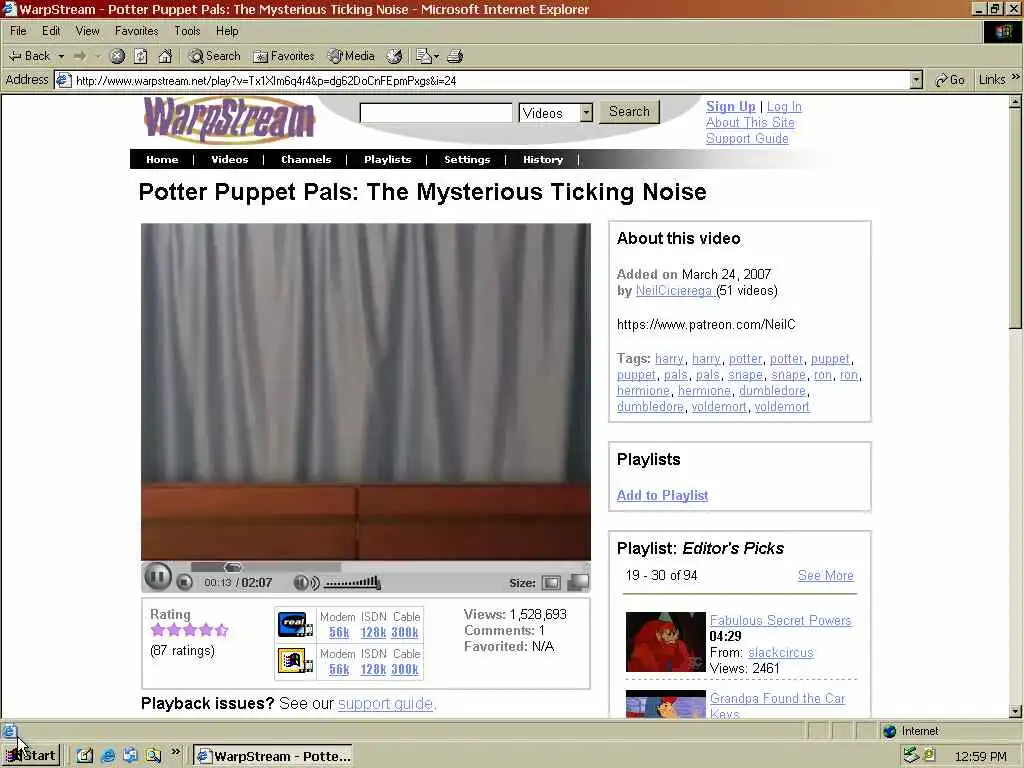The height and width of the screenshot is (768, 1024).
Task: Click the rating stars
Action: tap(189, 630)
